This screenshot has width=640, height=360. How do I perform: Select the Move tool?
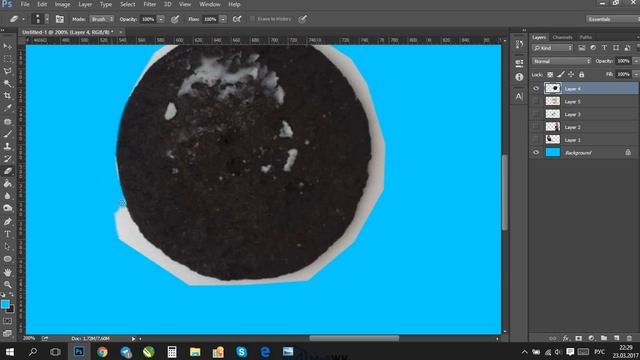pos(7,47)
